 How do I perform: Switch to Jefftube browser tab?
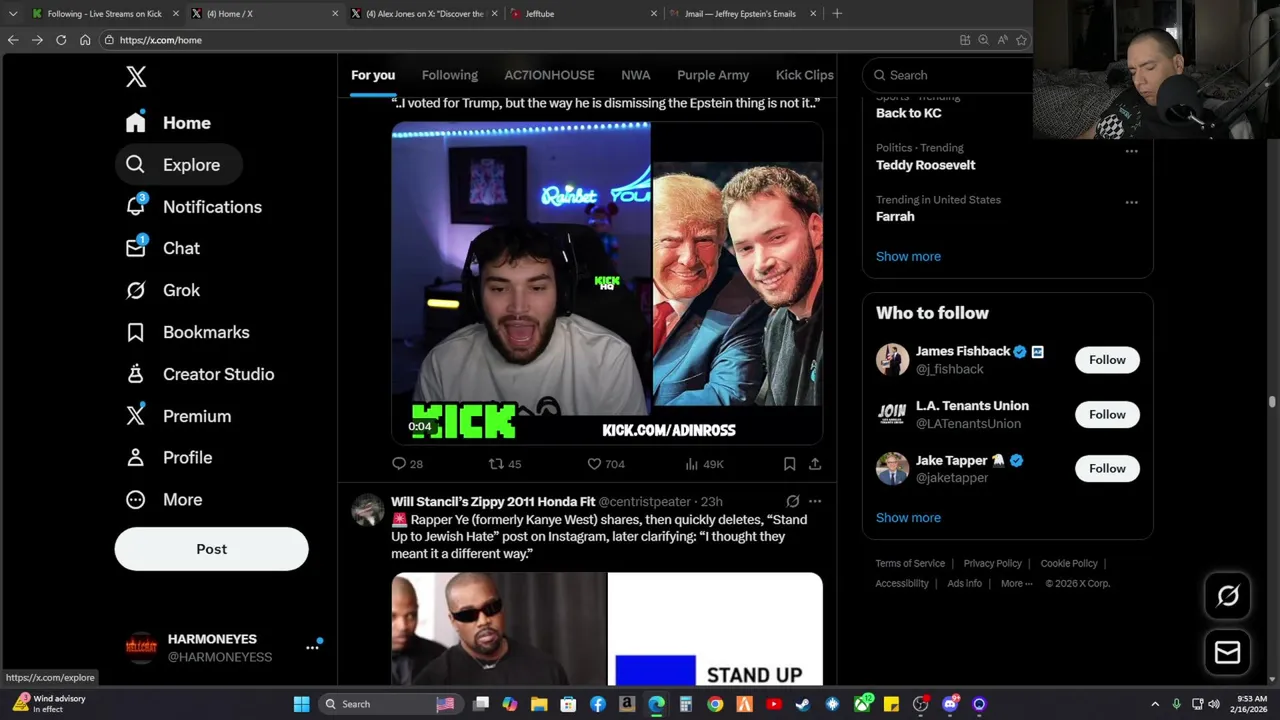(x=584, y=14)
